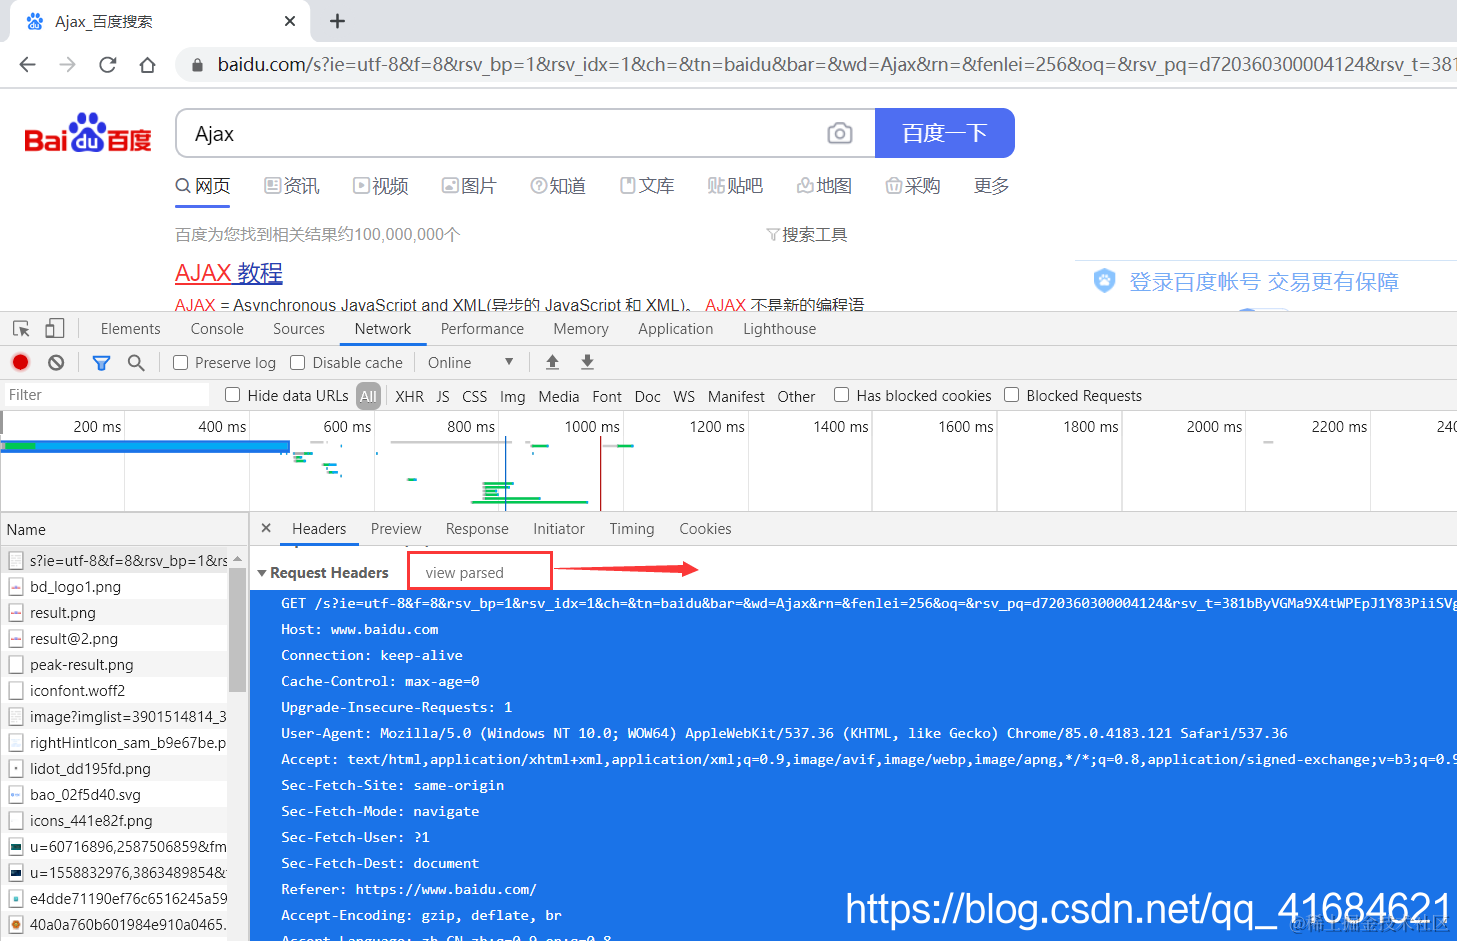The width and height of the screenshot is (1457, 941).
Task: Enable the Preserve log checkbox
Action: tap(179, 362)
